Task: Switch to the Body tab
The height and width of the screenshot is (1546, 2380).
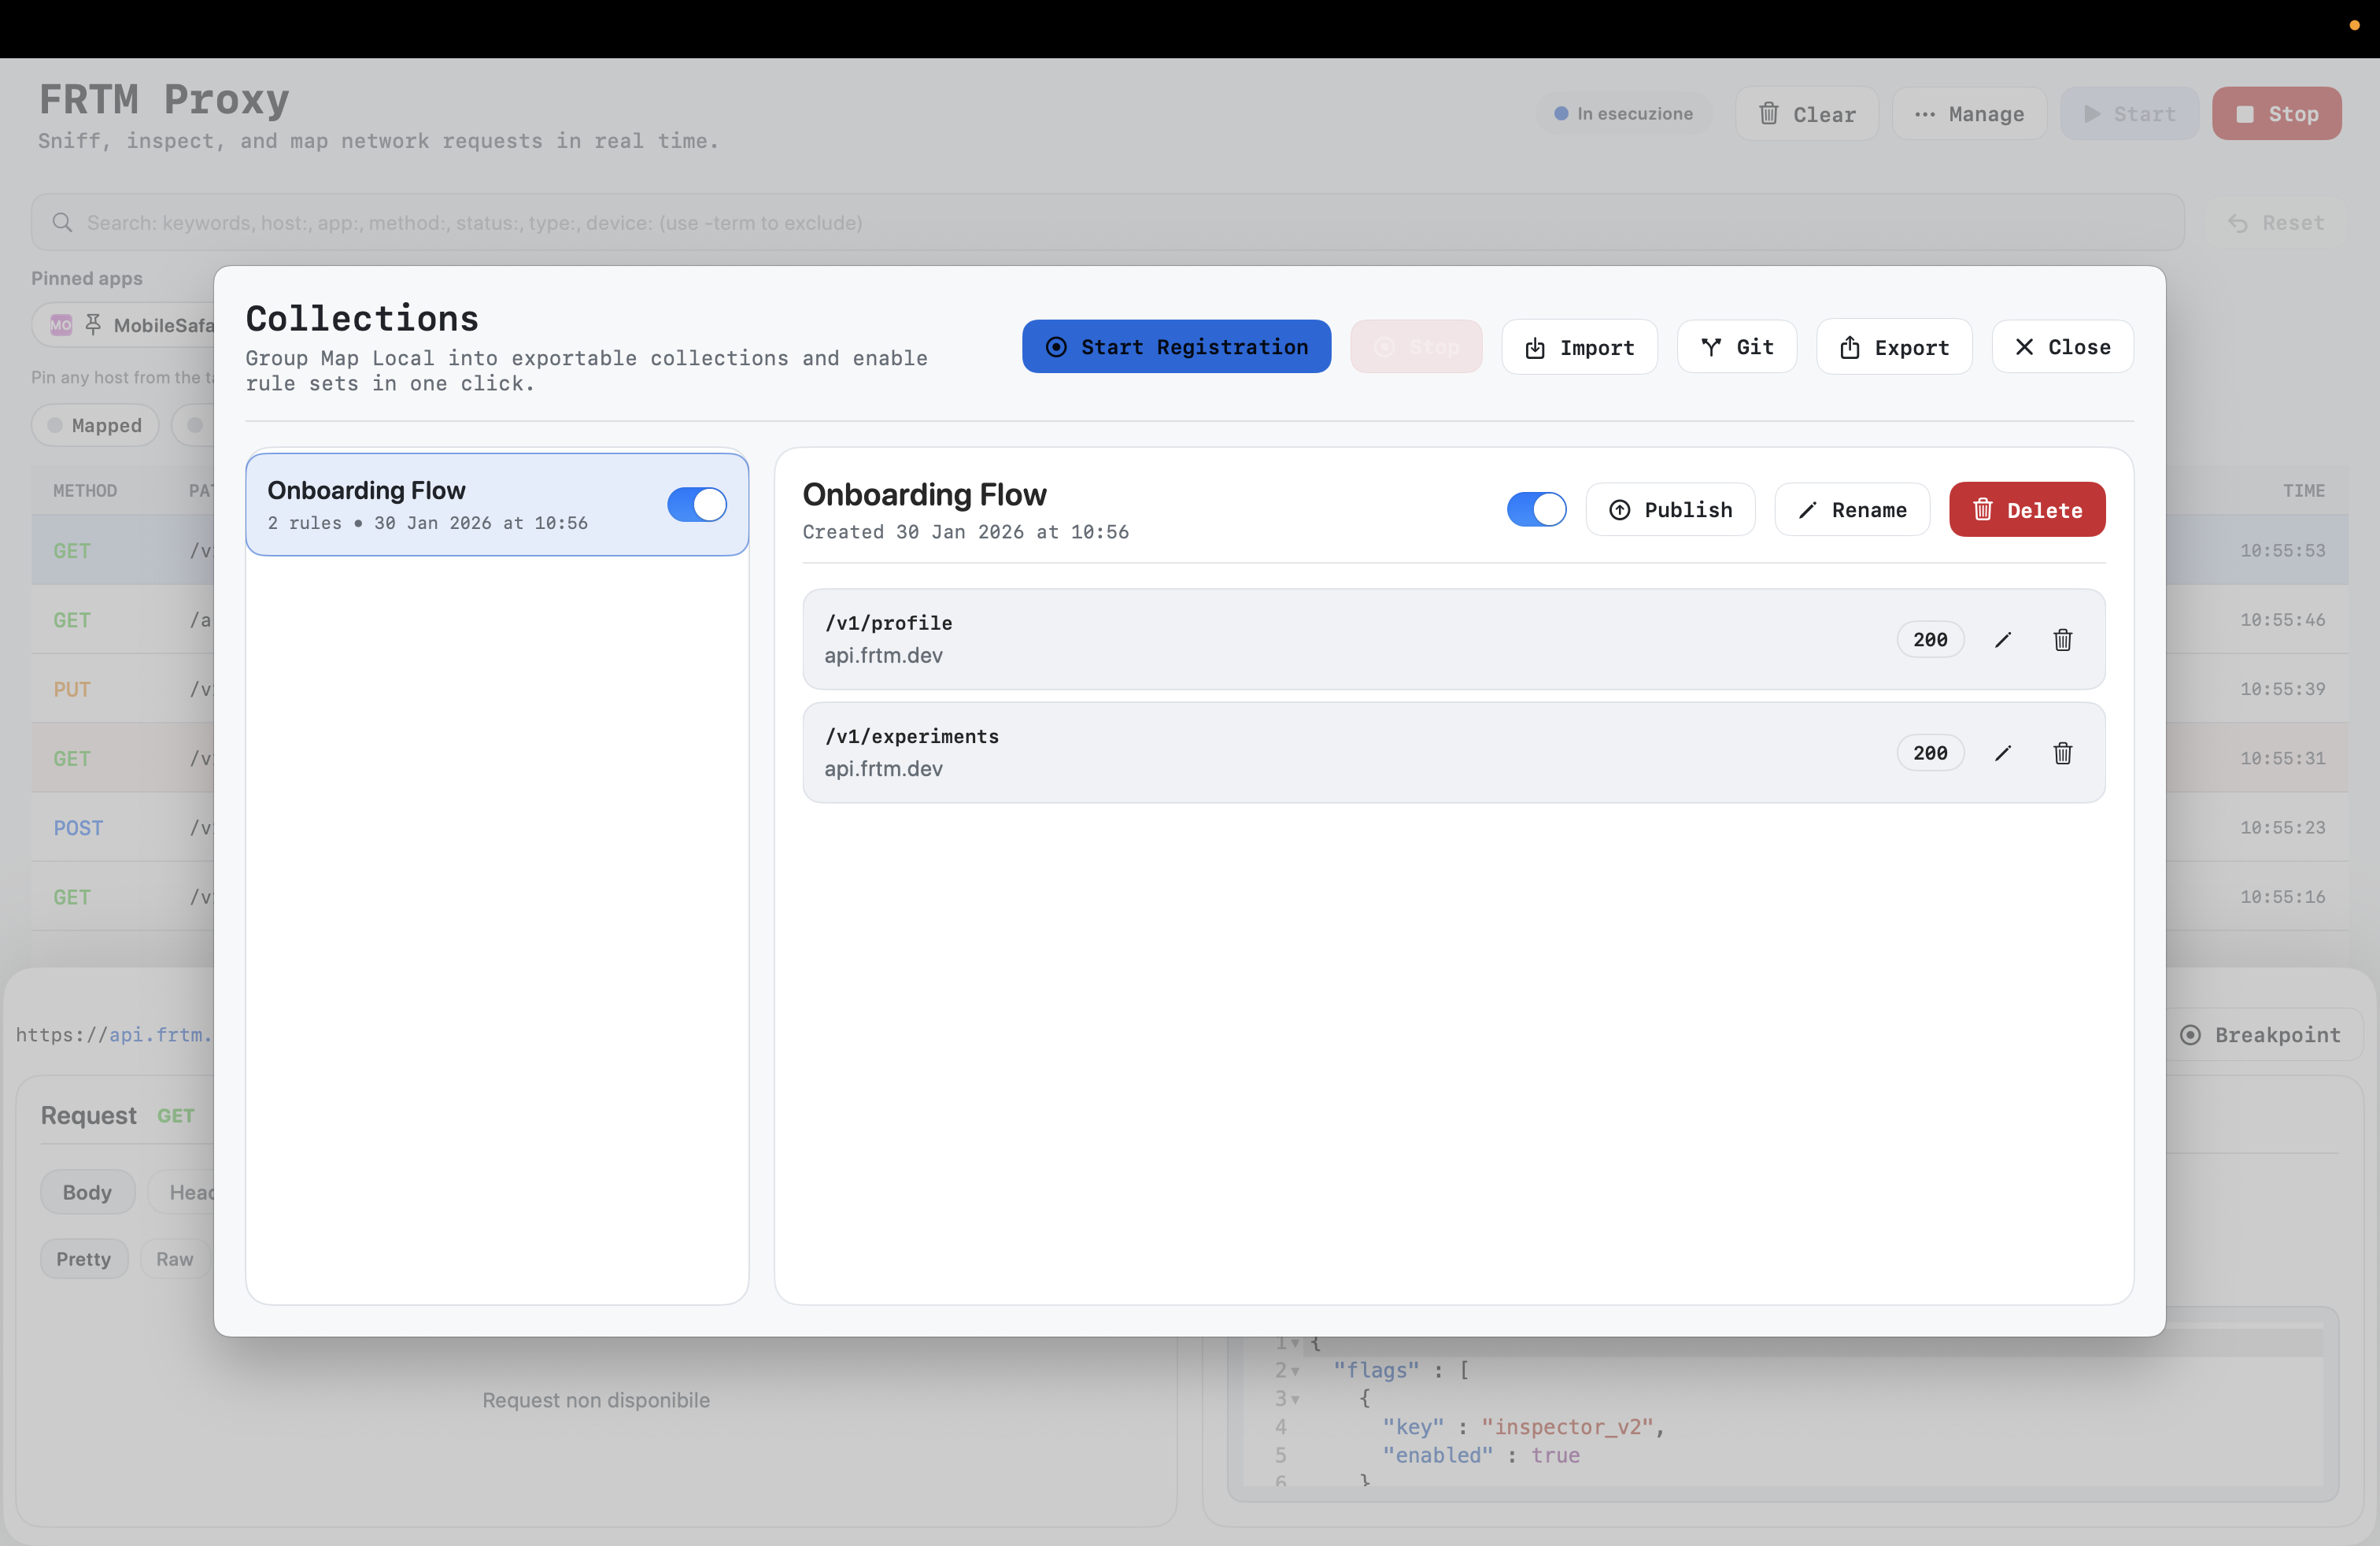Action: (87, 1192)
